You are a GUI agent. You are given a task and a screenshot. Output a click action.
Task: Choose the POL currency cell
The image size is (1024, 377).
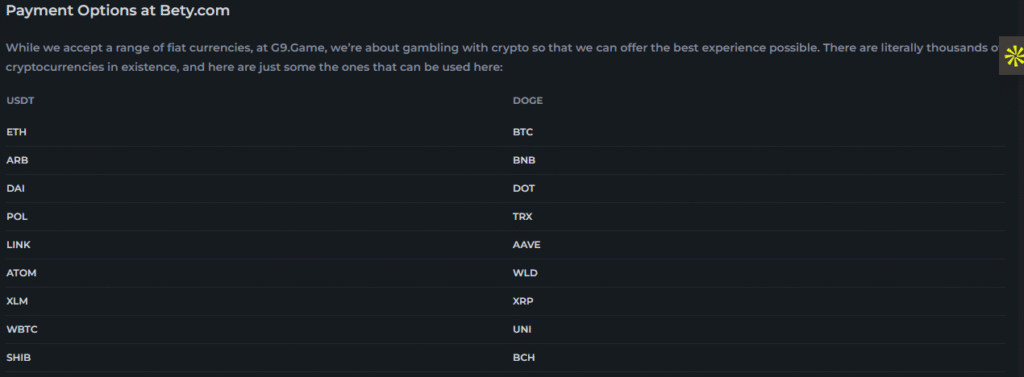pos(17,216)
